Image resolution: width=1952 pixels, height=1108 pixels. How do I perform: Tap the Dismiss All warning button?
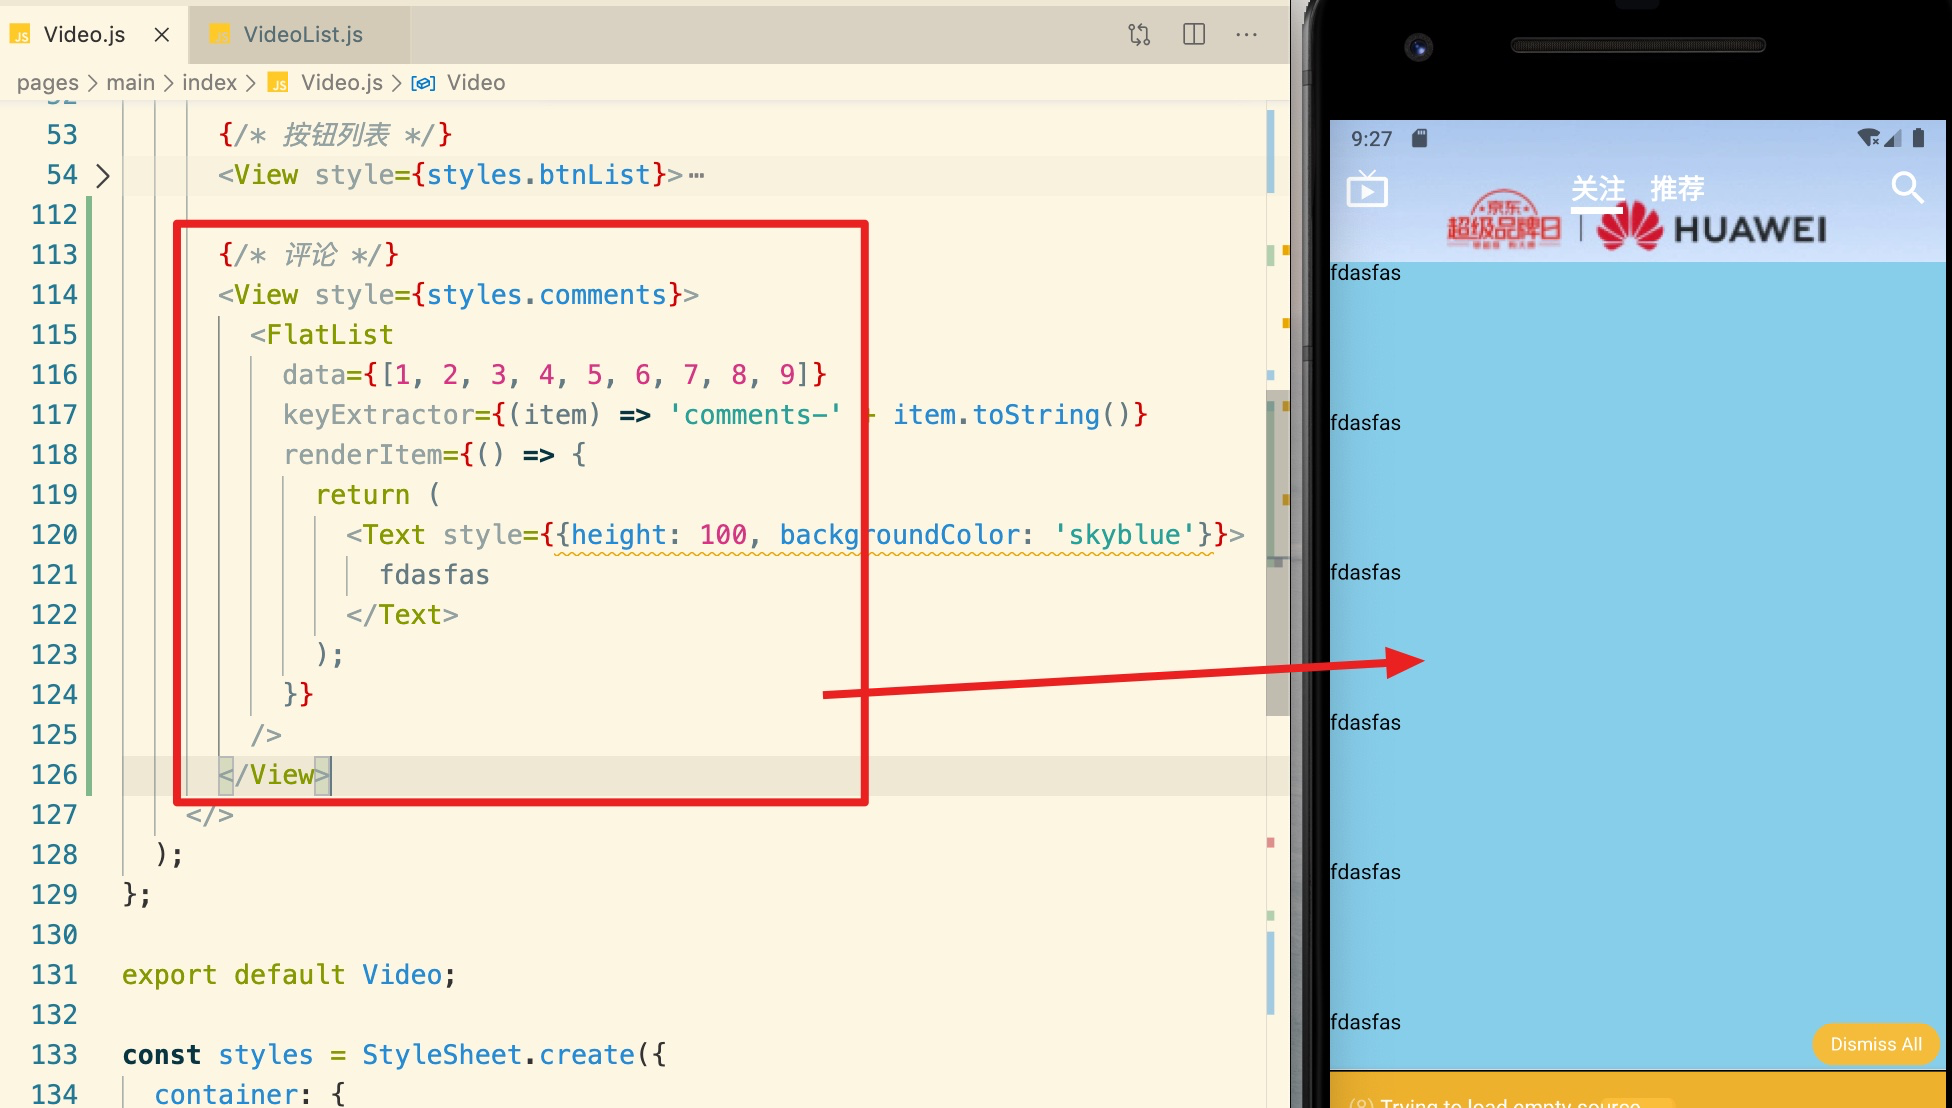1875,1044
